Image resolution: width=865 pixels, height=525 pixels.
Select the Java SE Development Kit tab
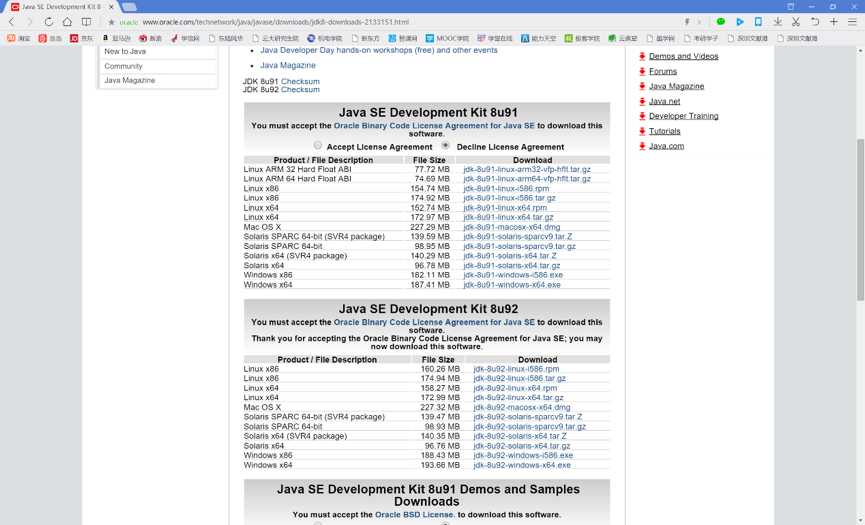click(x=61, y=7)
